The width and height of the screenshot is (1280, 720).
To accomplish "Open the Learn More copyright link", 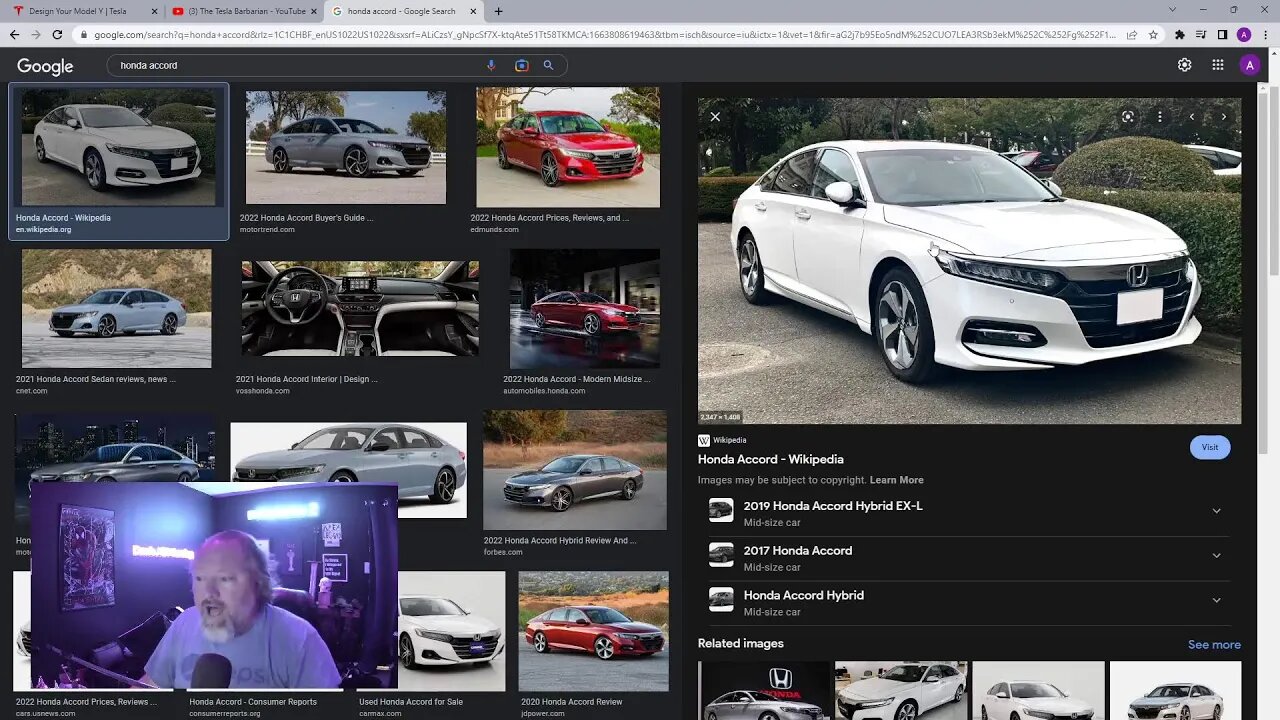I will click(896, 480).
